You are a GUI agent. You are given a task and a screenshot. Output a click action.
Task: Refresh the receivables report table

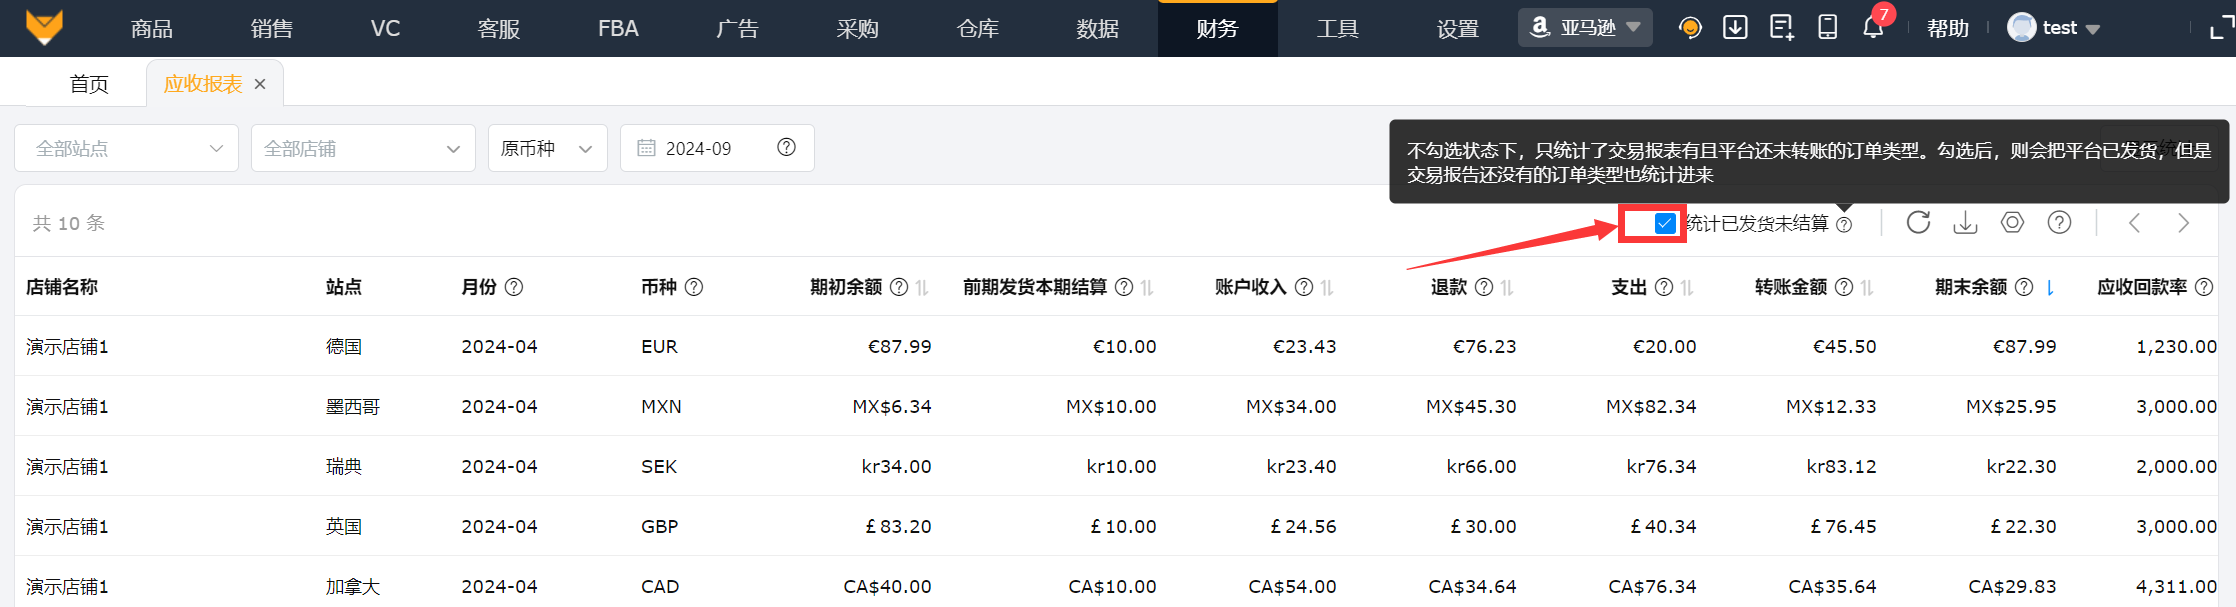[1918, 222]
